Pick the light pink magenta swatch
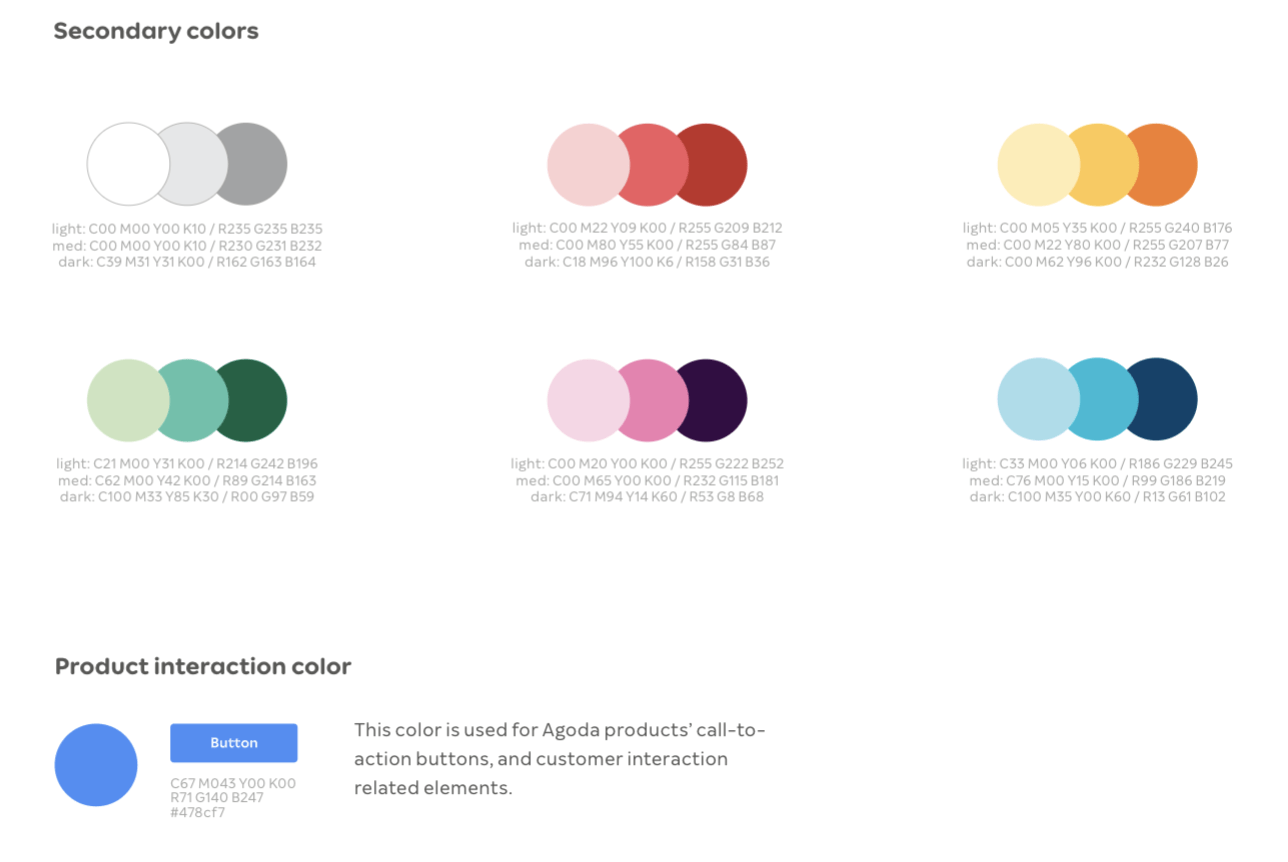 click(588, 400)
